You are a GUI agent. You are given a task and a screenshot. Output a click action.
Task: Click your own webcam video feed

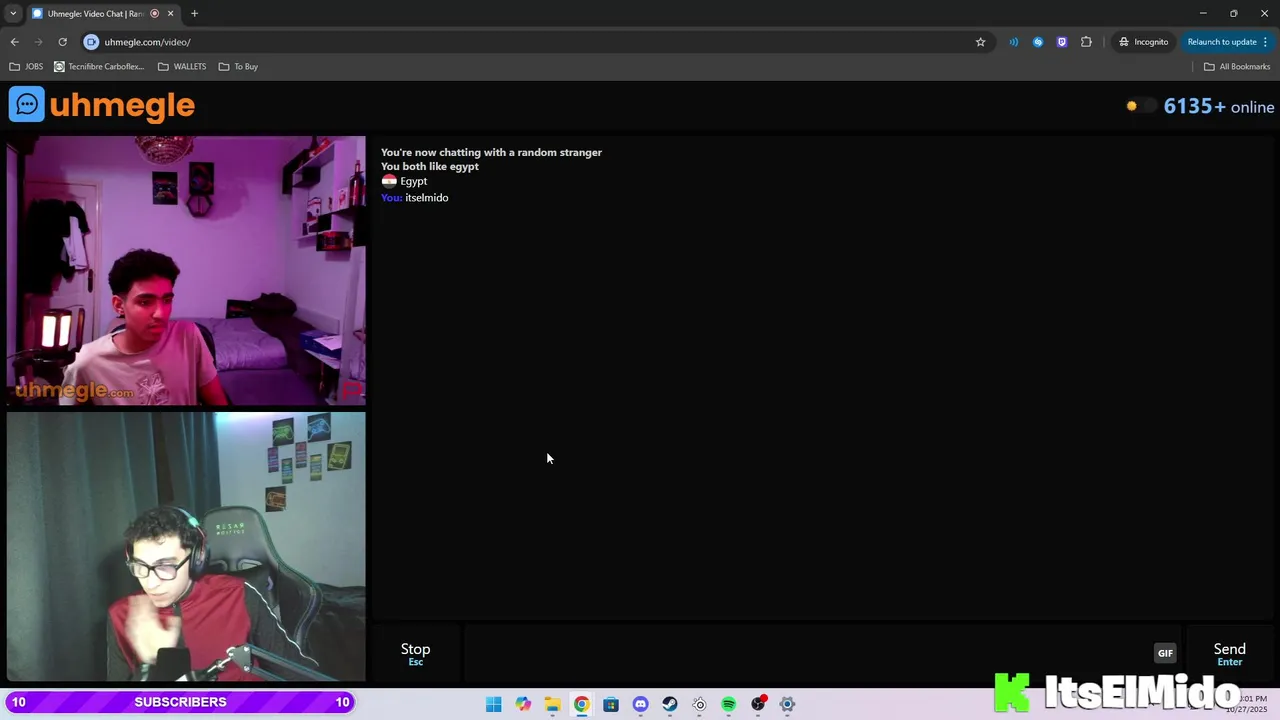[x=186, y=546]
